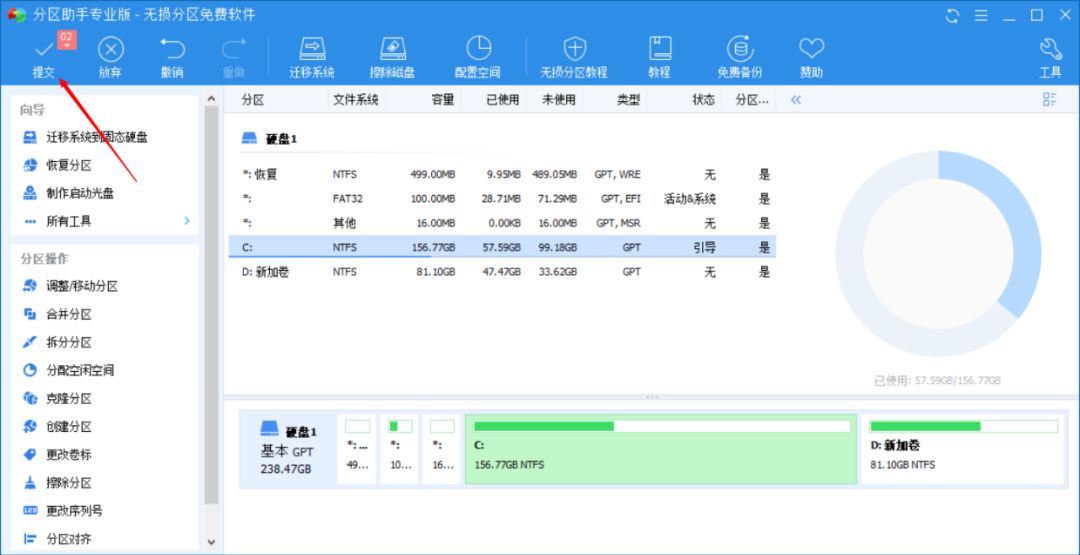Click the 向导 section header
Image resolution: width=1080 pixels, height=555 pixels.
click(x=32, y=110)
